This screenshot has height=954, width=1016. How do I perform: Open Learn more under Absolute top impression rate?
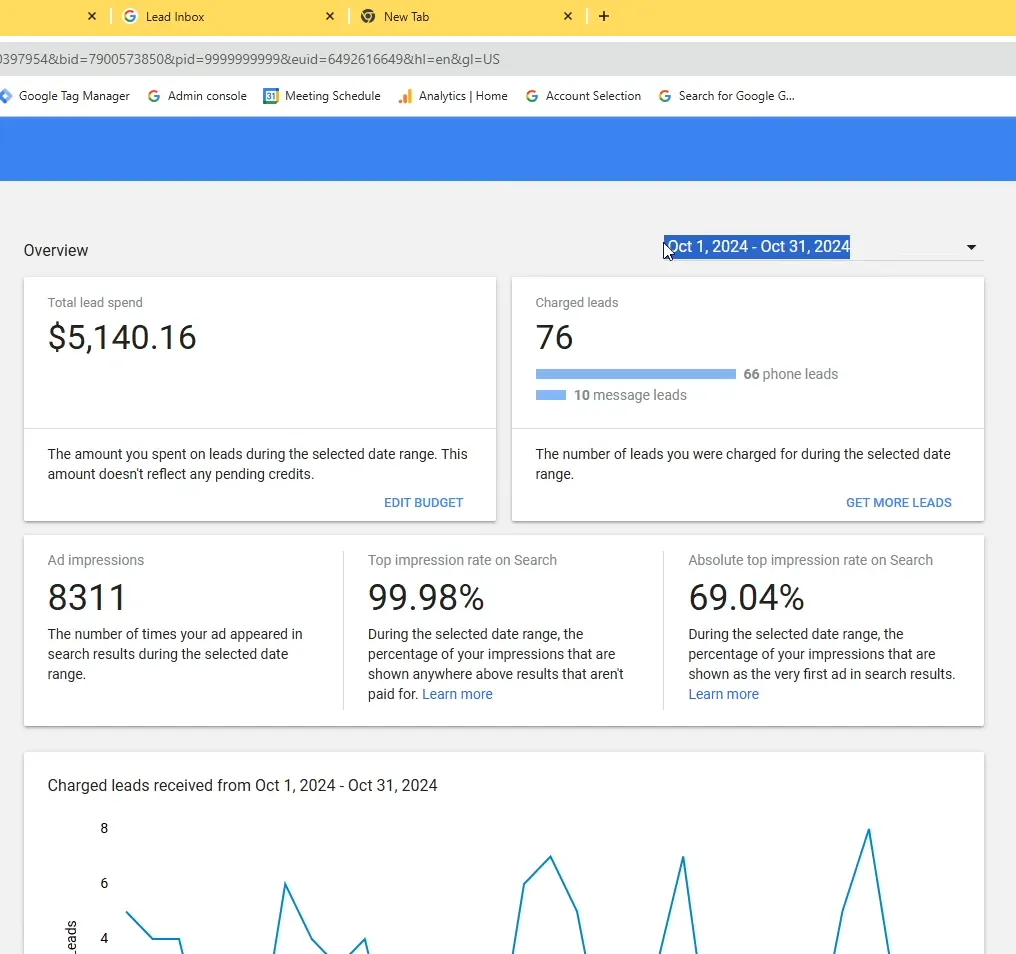(x=723, y=694)
